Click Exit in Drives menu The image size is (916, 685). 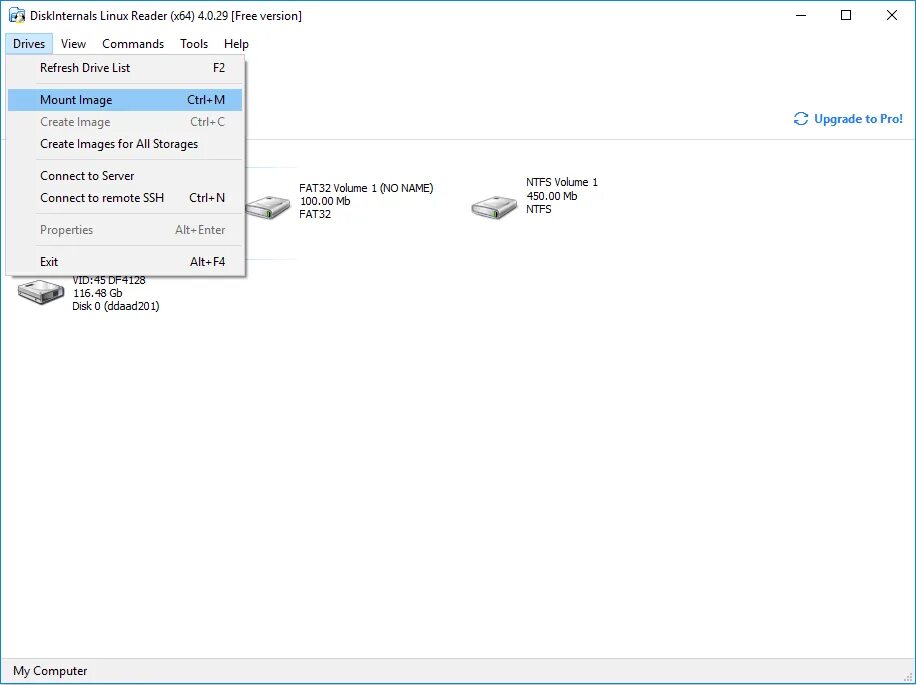click(x=125, y=262)
